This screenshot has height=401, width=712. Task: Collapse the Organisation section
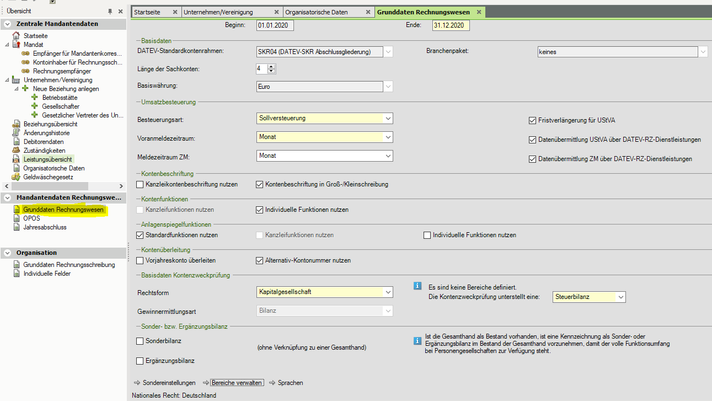point(8,253)
